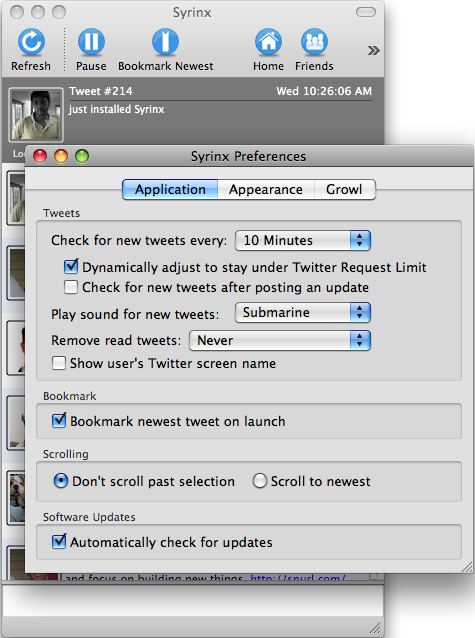Disable Automatically check for updates
Image resolution: width=475 pixels, height=638 pixels.
click(59, 542)
